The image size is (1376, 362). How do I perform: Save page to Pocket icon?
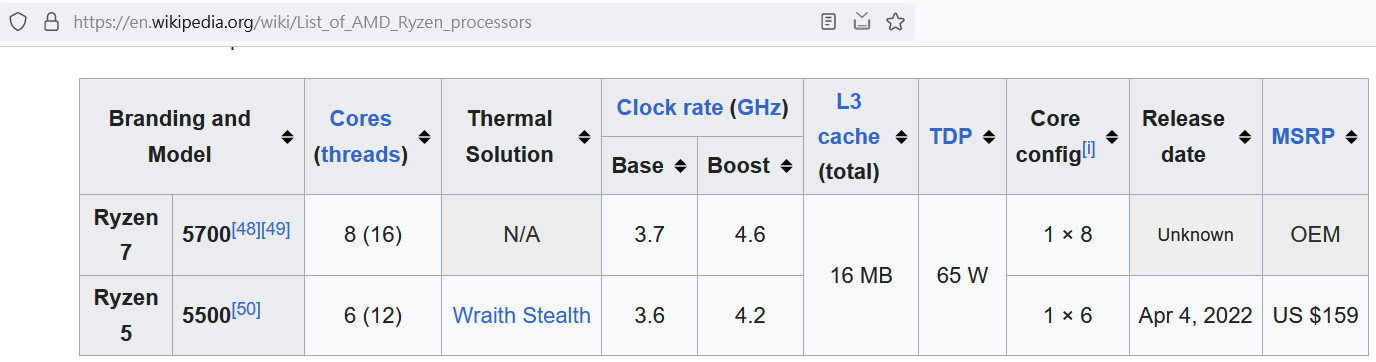862,21
